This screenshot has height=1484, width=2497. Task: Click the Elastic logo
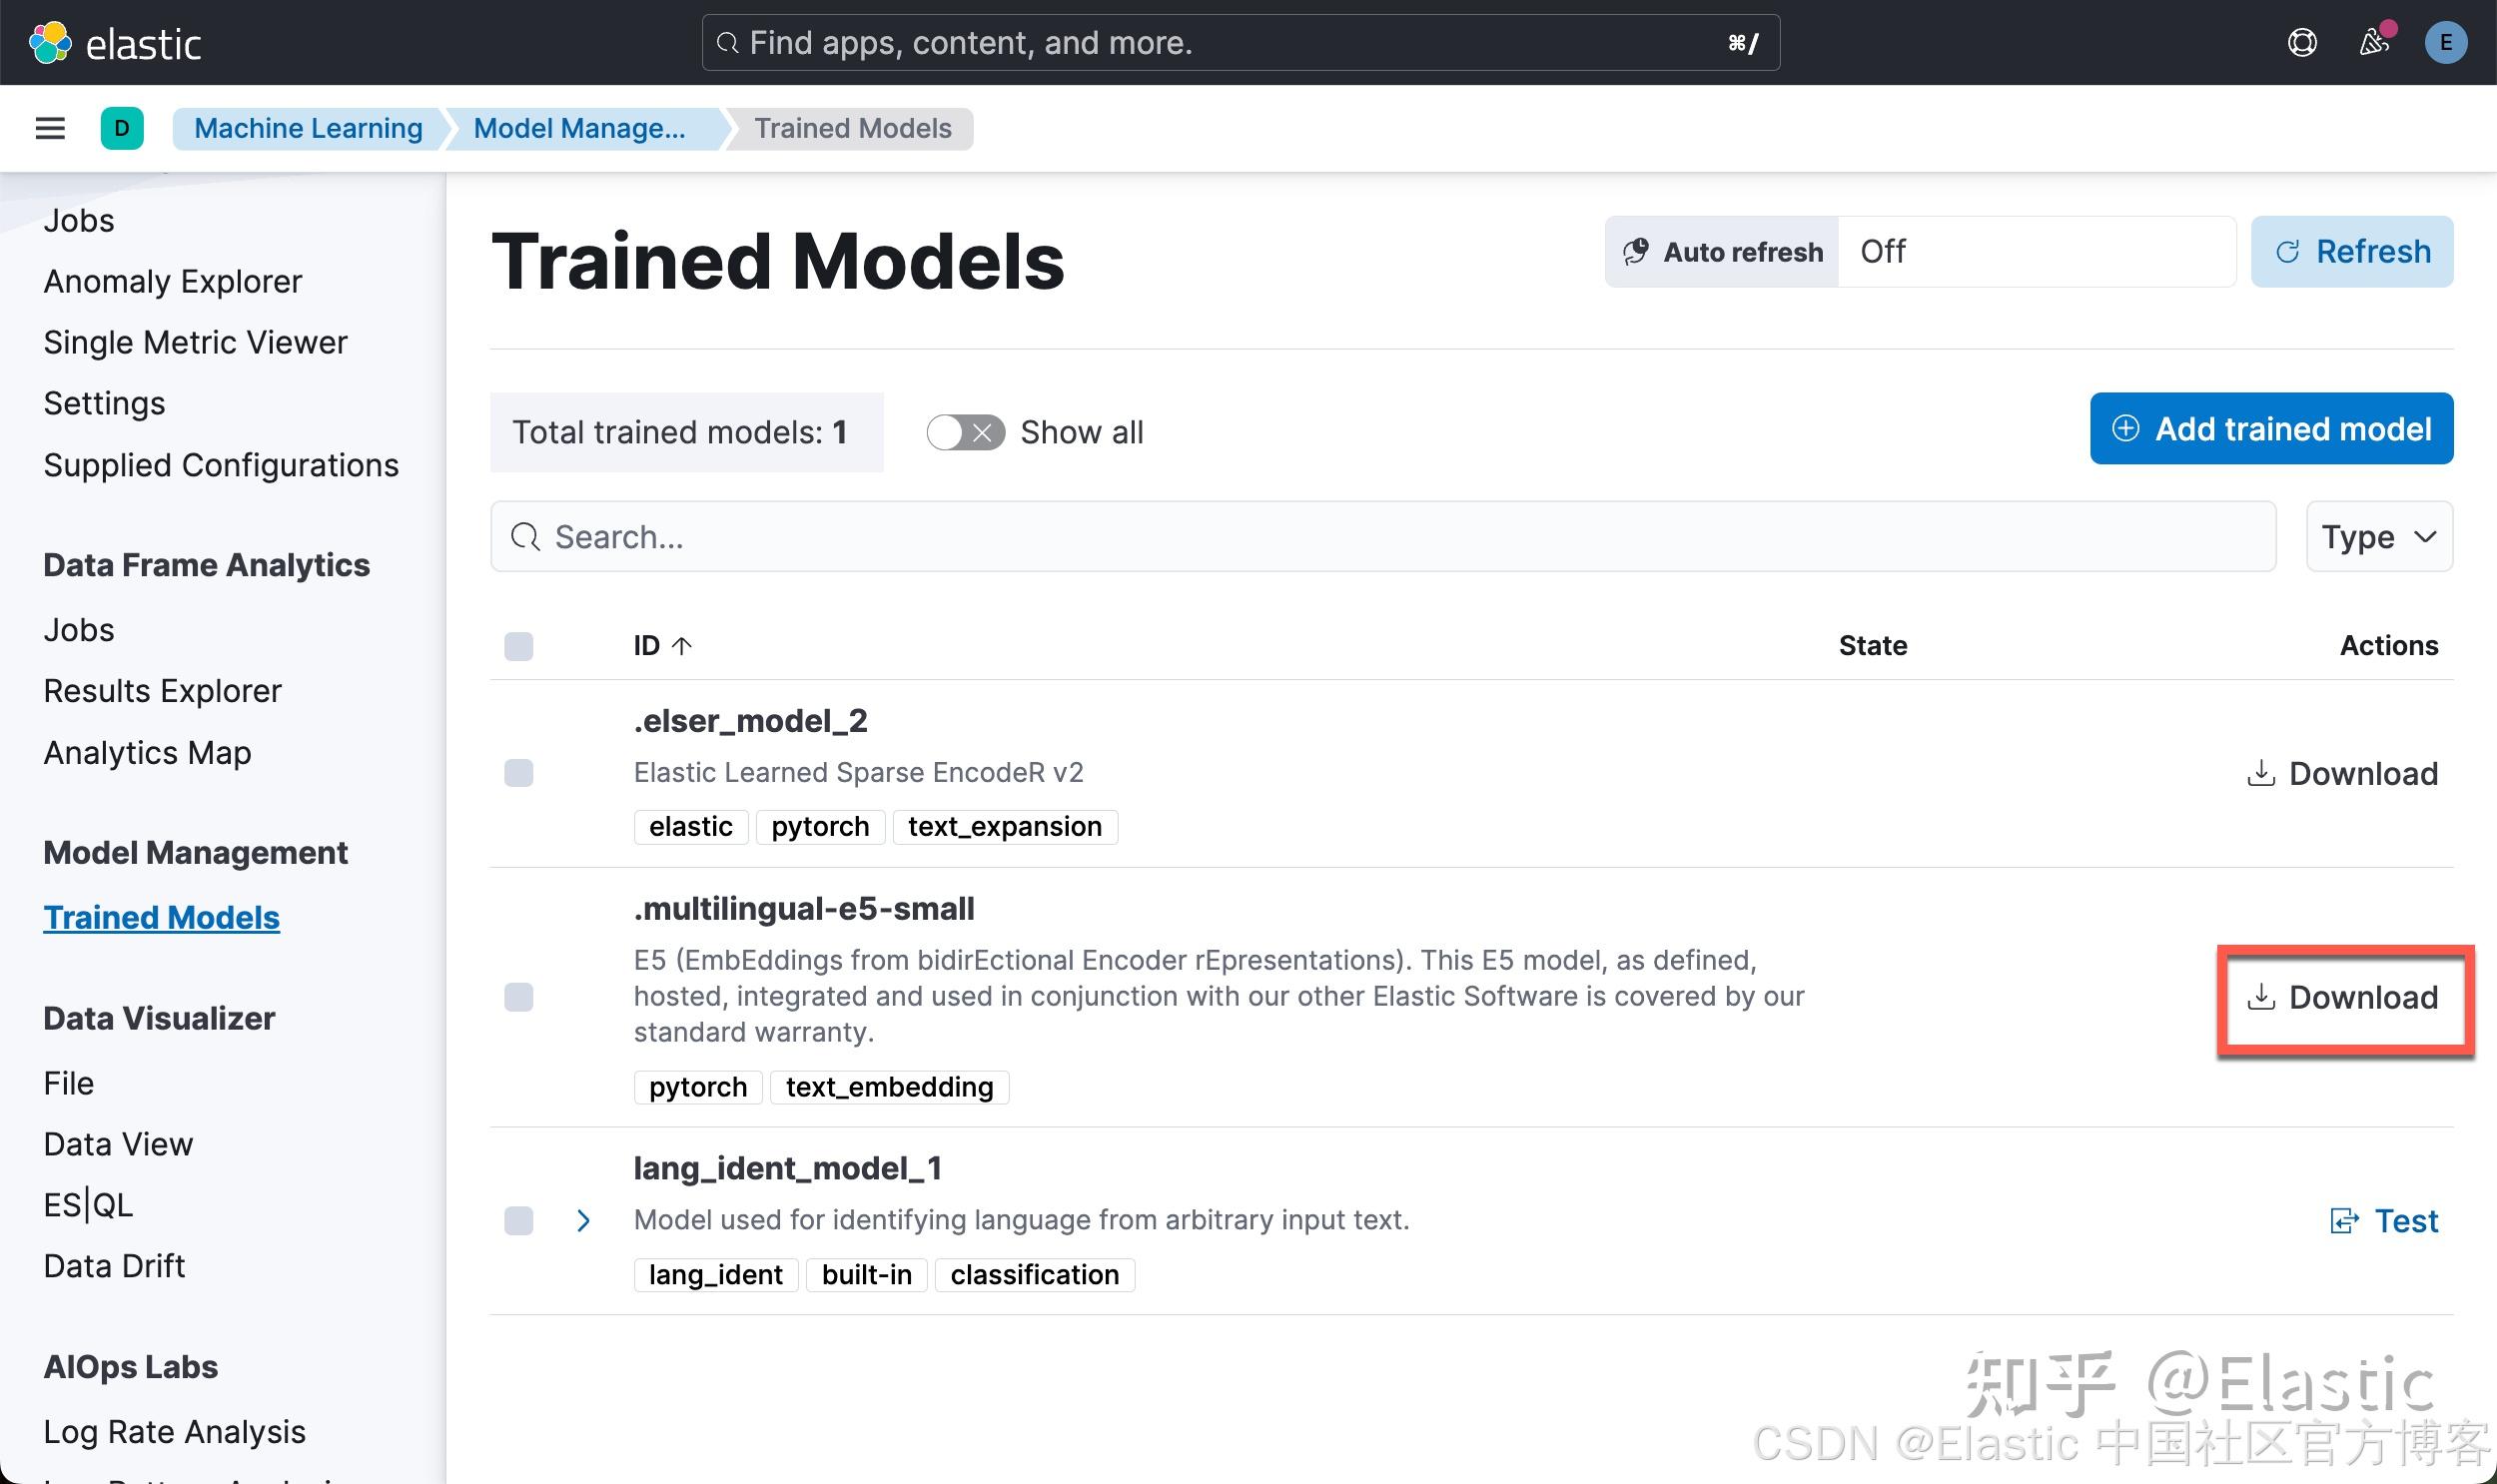point(117,42)
